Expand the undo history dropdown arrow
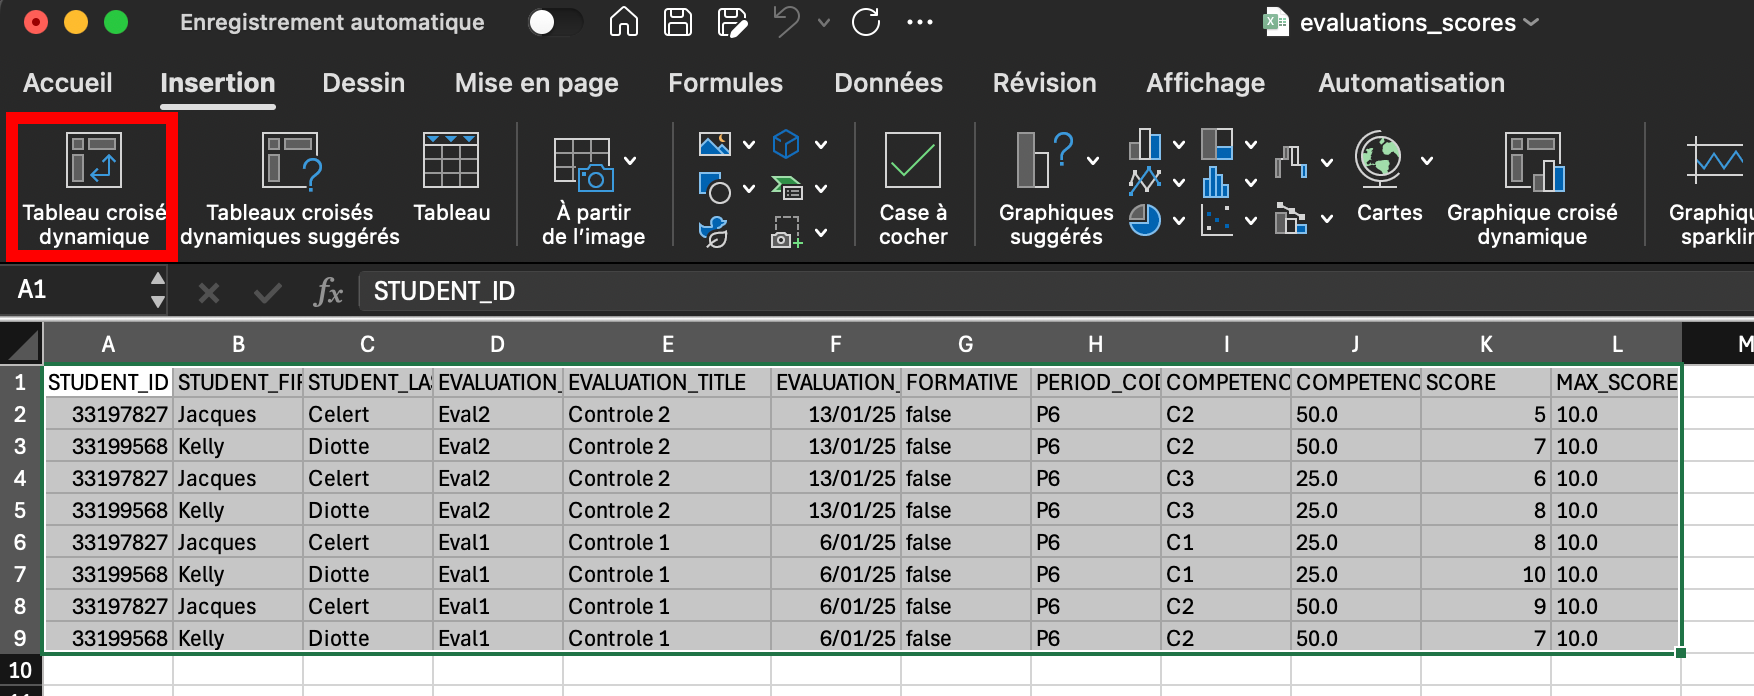This screenshot has height=696, width=1754. [824, 22]
